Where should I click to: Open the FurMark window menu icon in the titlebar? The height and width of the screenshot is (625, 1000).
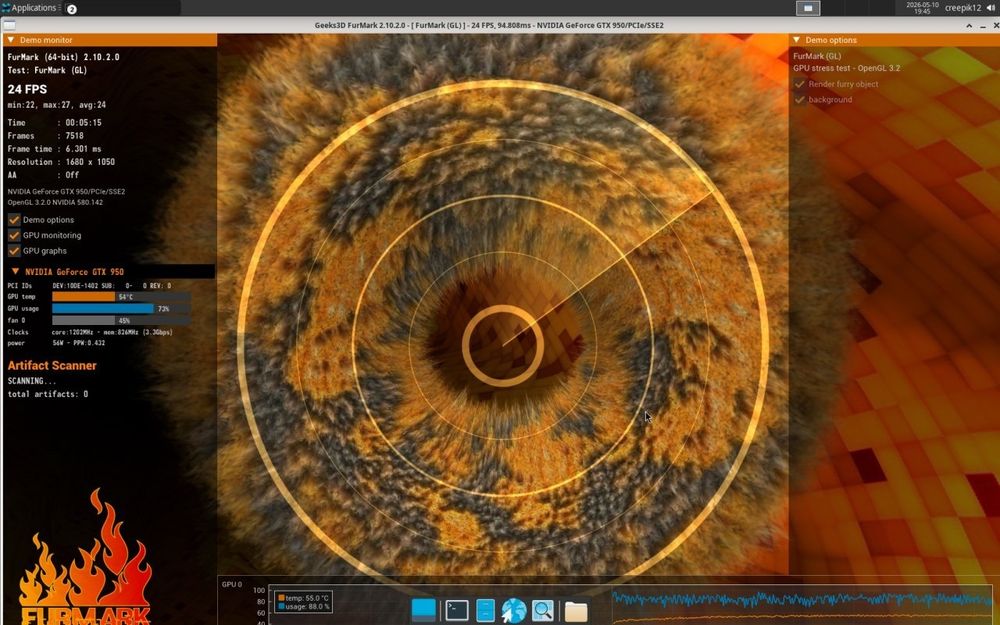coord(9,25)
